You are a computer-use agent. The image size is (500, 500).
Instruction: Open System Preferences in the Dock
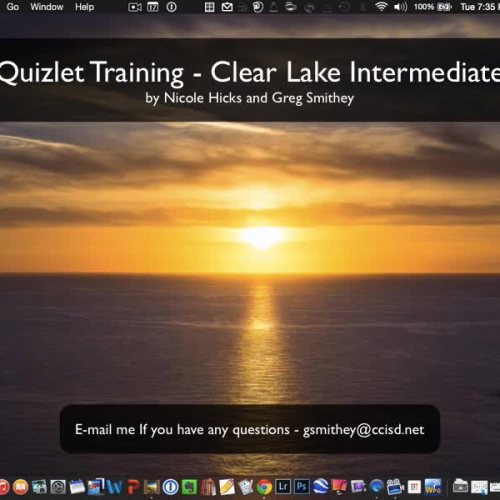click(58, 487)
